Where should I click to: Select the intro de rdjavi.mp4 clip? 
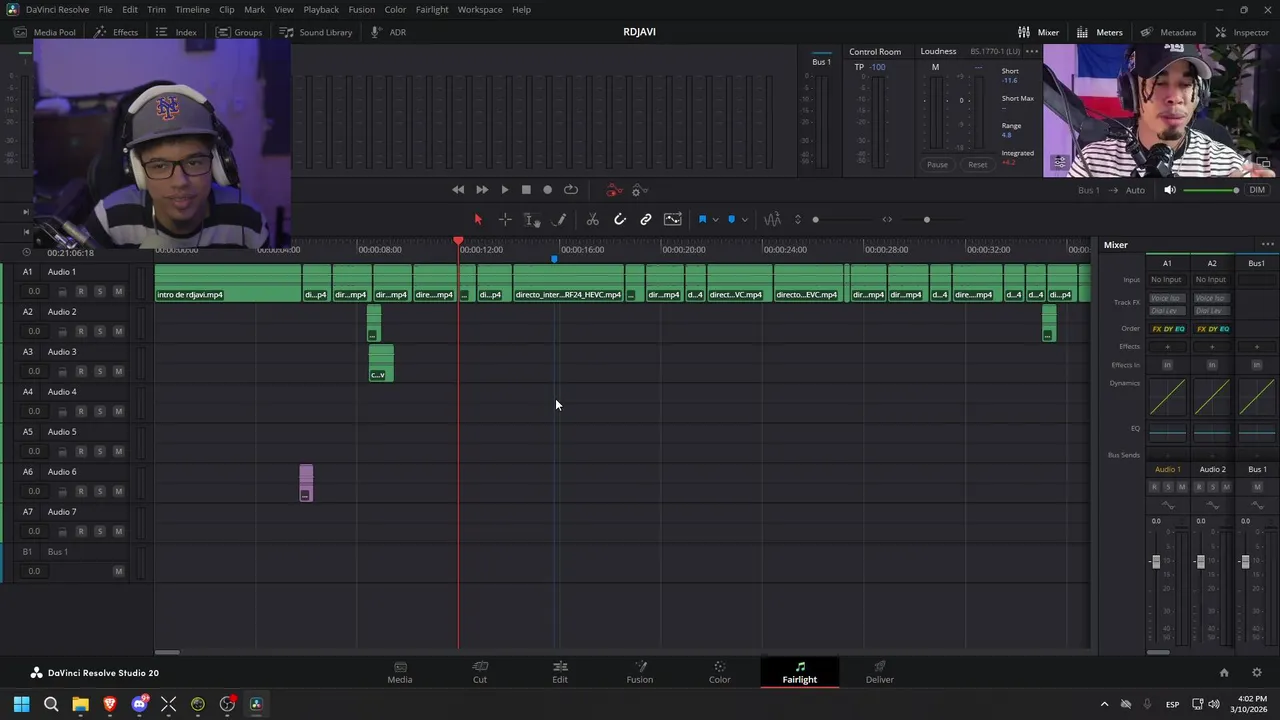coord(228,283)
